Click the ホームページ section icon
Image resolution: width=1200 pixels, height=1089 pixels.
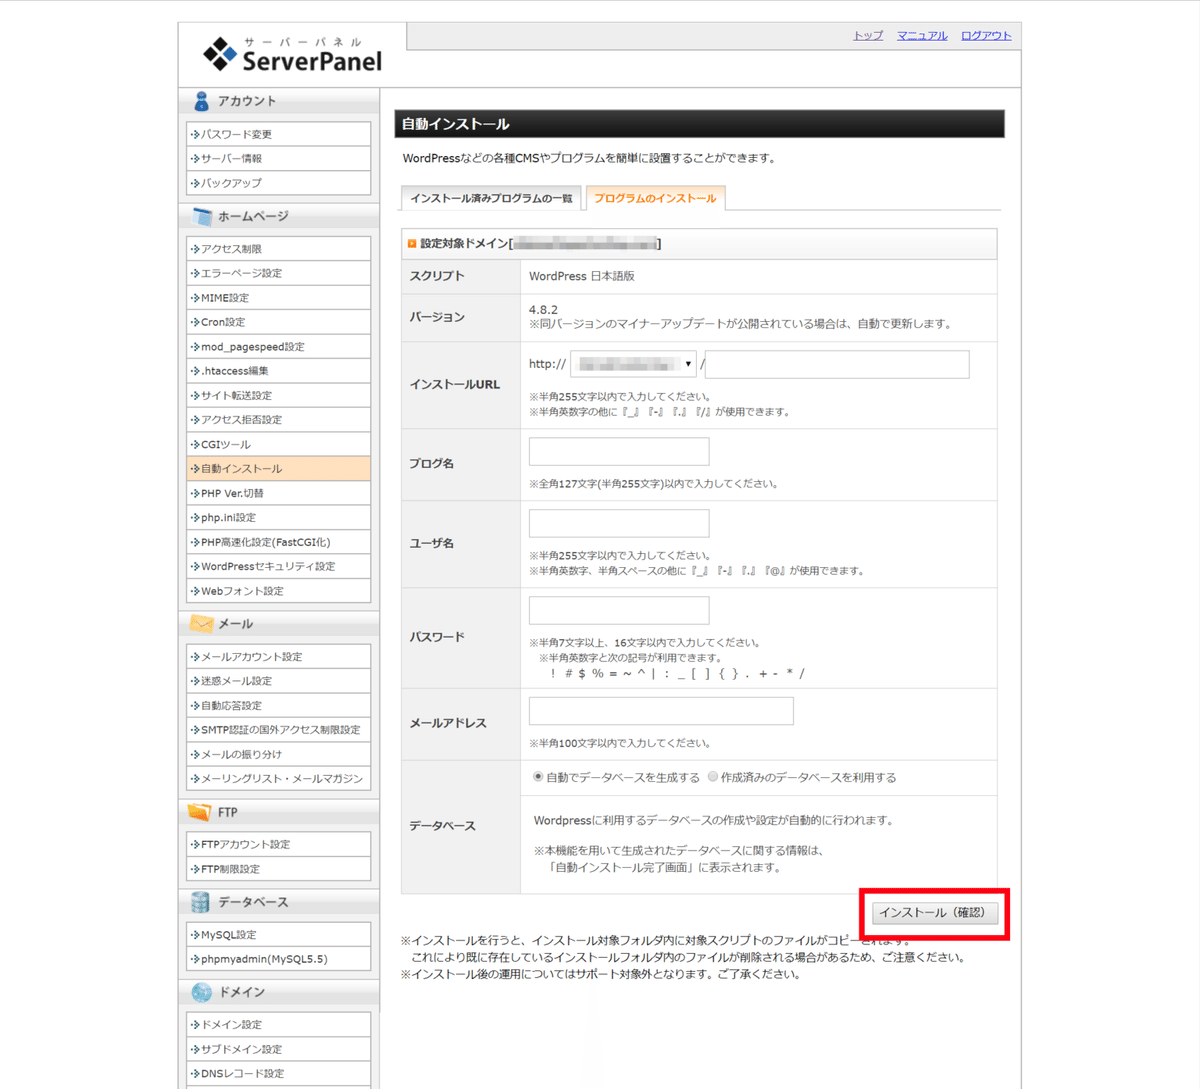[x=202, y=216]
